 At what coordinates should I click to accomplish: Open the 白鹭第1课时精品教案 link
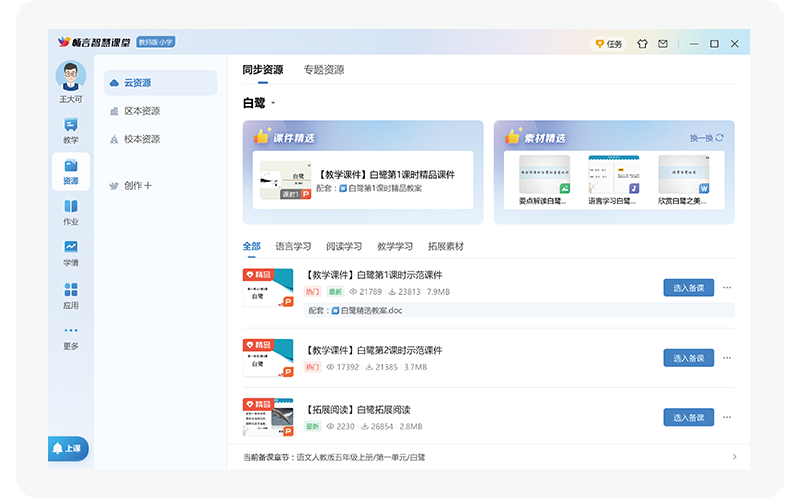[381, 188]
